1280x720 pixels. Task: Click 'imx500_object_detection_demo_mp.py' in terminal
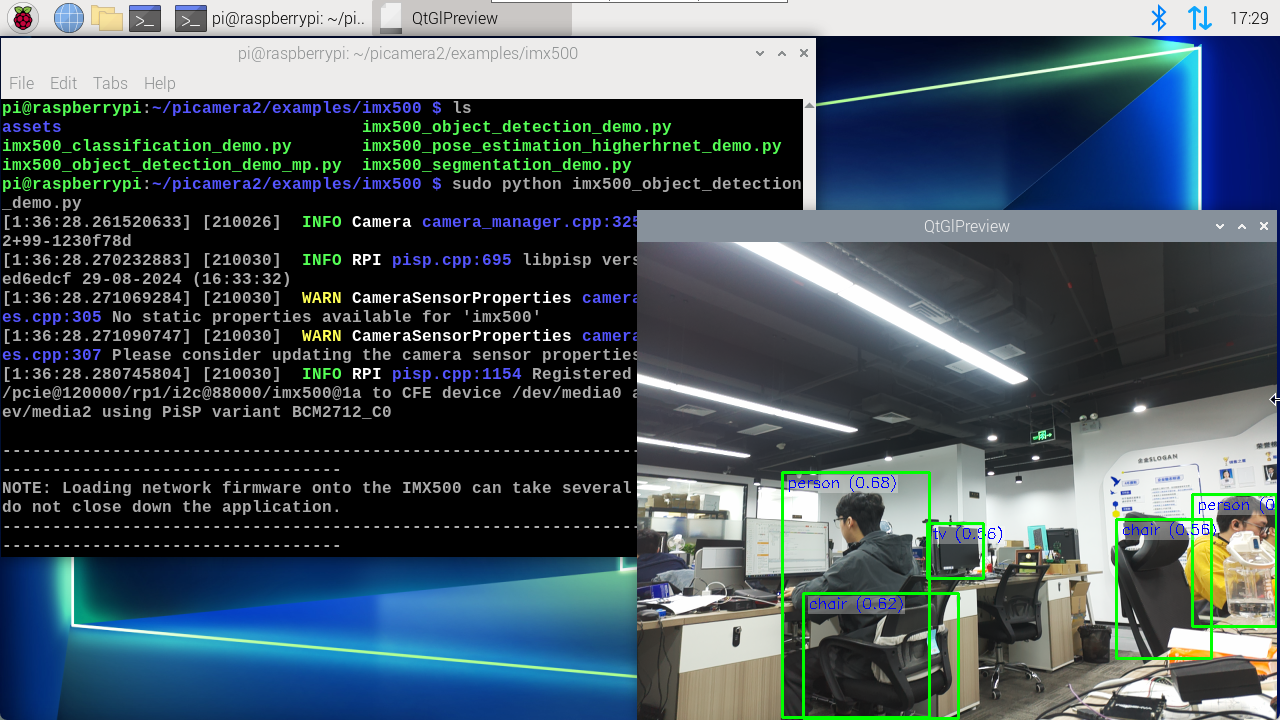coord(172,165)
